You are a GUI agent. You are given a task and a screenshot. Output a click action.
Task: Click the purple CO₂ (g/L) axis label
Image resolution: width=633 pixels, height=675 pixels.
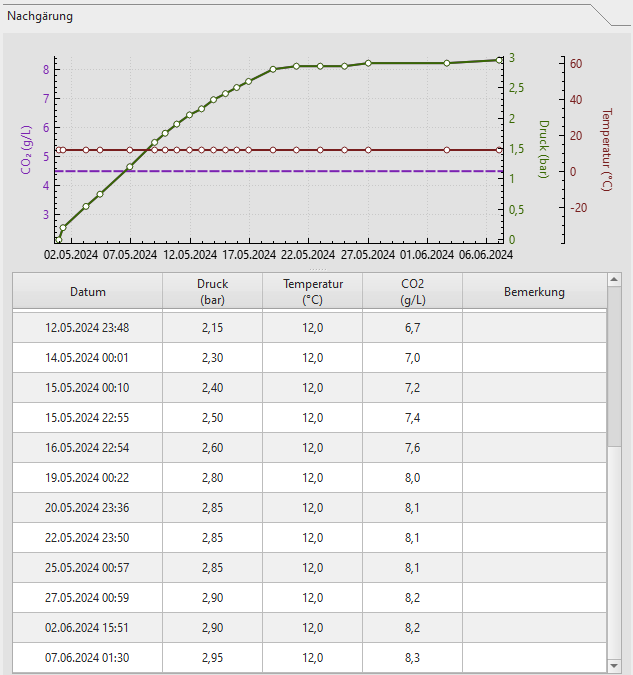pyautogui.click(x=26, y=150)
